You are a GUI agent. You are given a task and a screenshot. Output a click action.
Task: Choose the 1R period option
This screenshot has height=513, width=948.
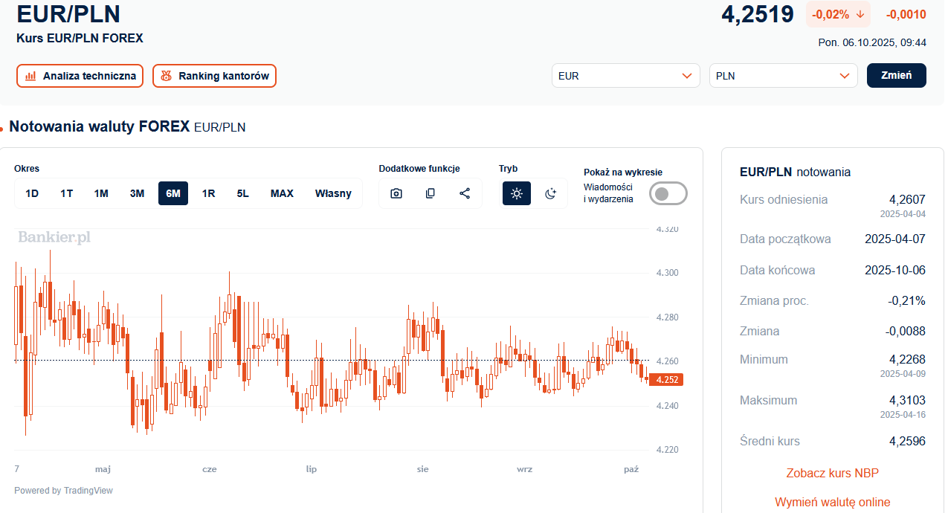pos(208,193)
